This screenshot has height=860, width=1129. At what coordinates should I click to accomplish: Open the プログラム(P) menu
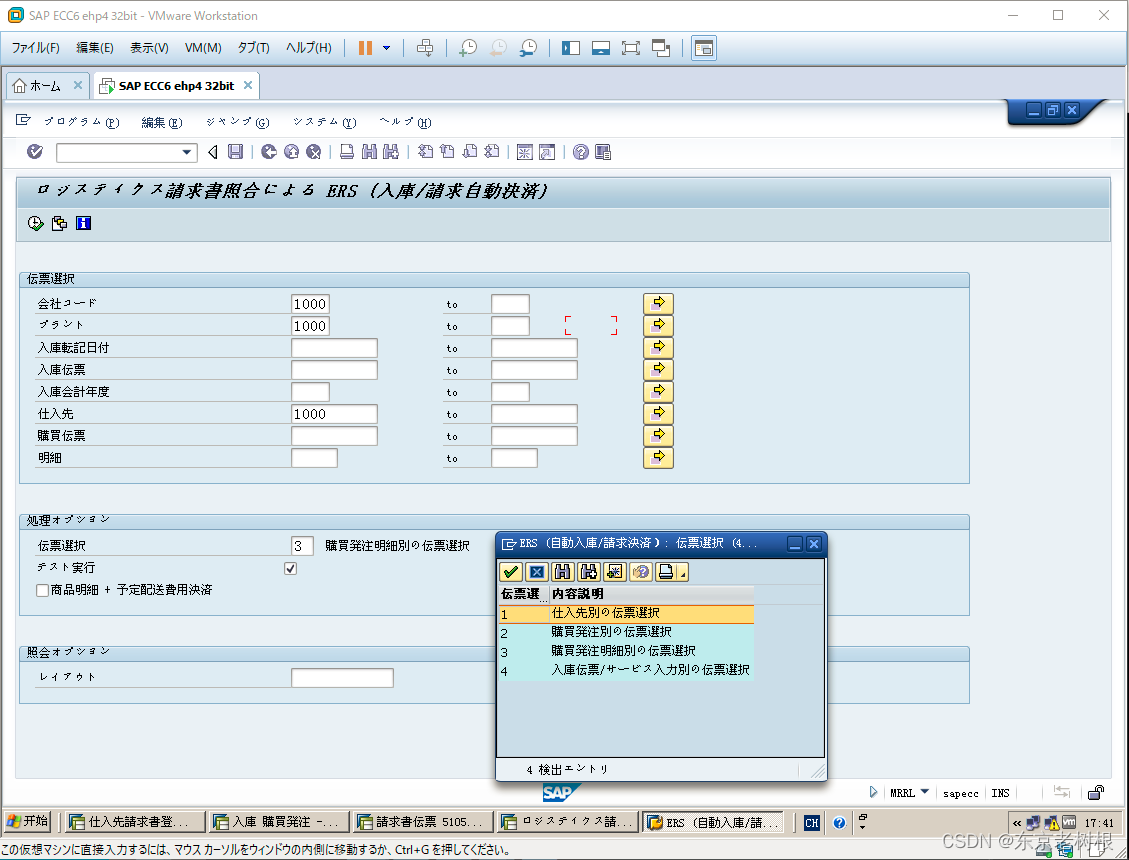81,122
